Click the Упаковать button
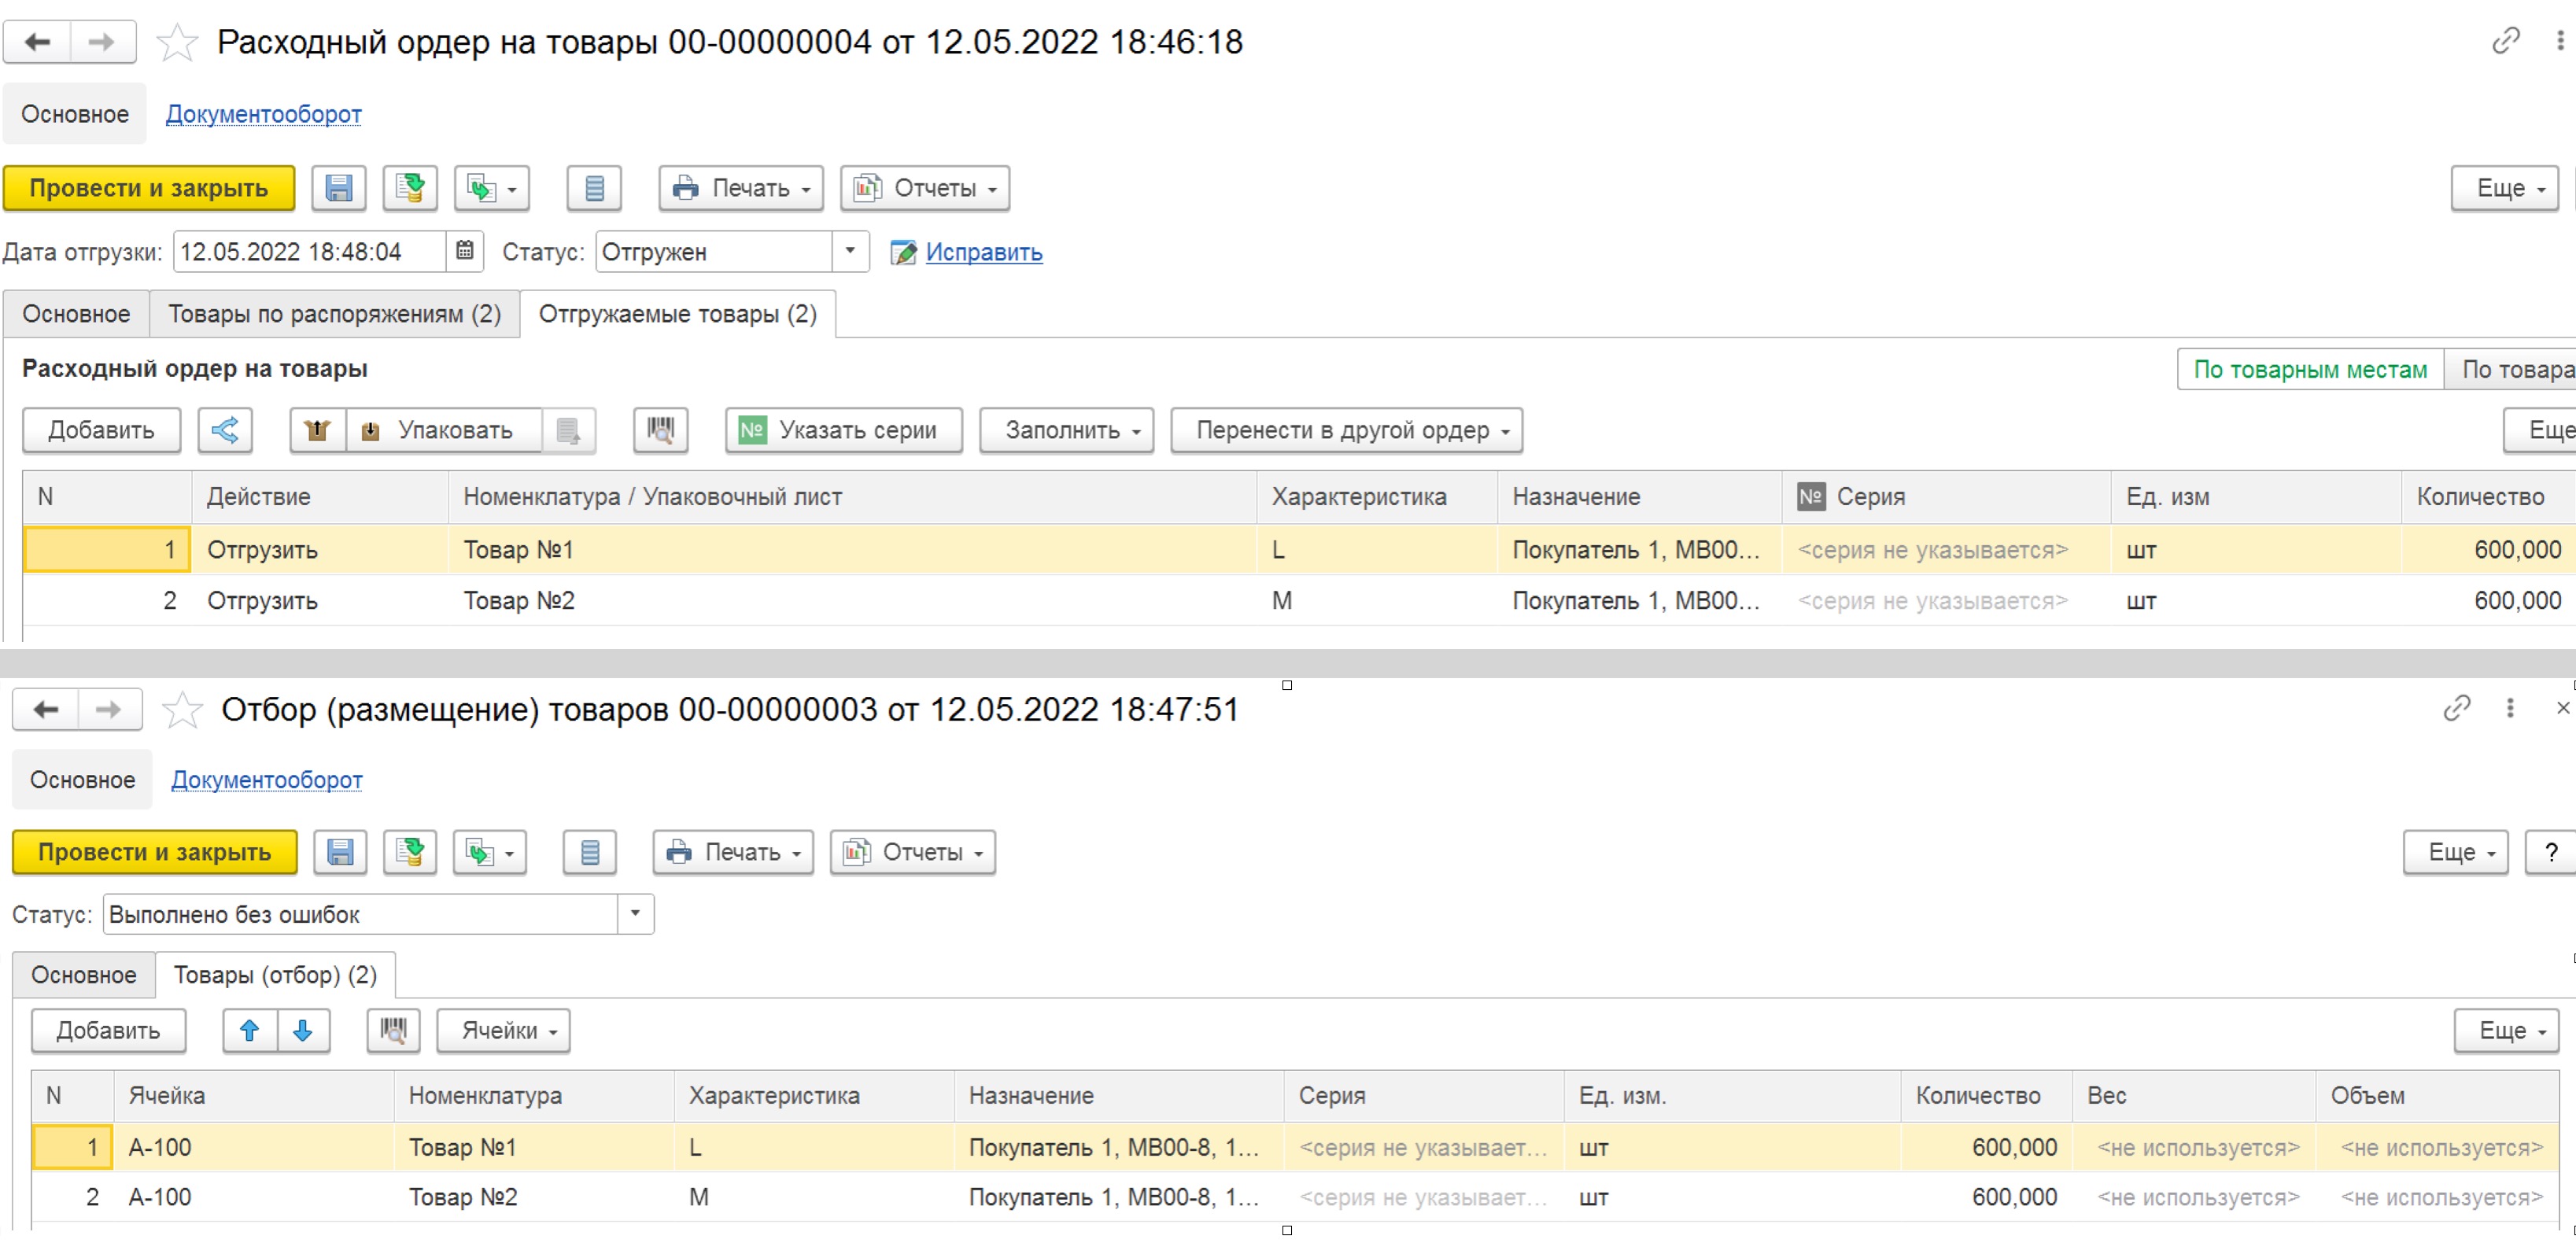The height and width of the screenshot is (1243, 2576). click(445, 430)
